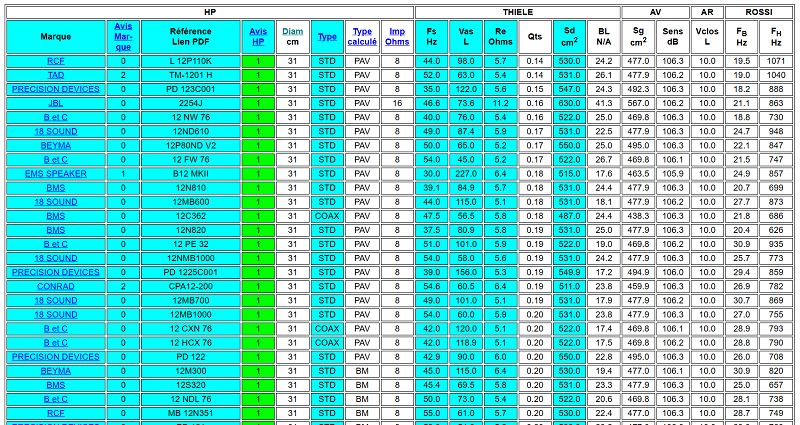Open the BEYMA link for 12P80ND V2
Viewport: 800px width, 425px height.
coord(56,145)
